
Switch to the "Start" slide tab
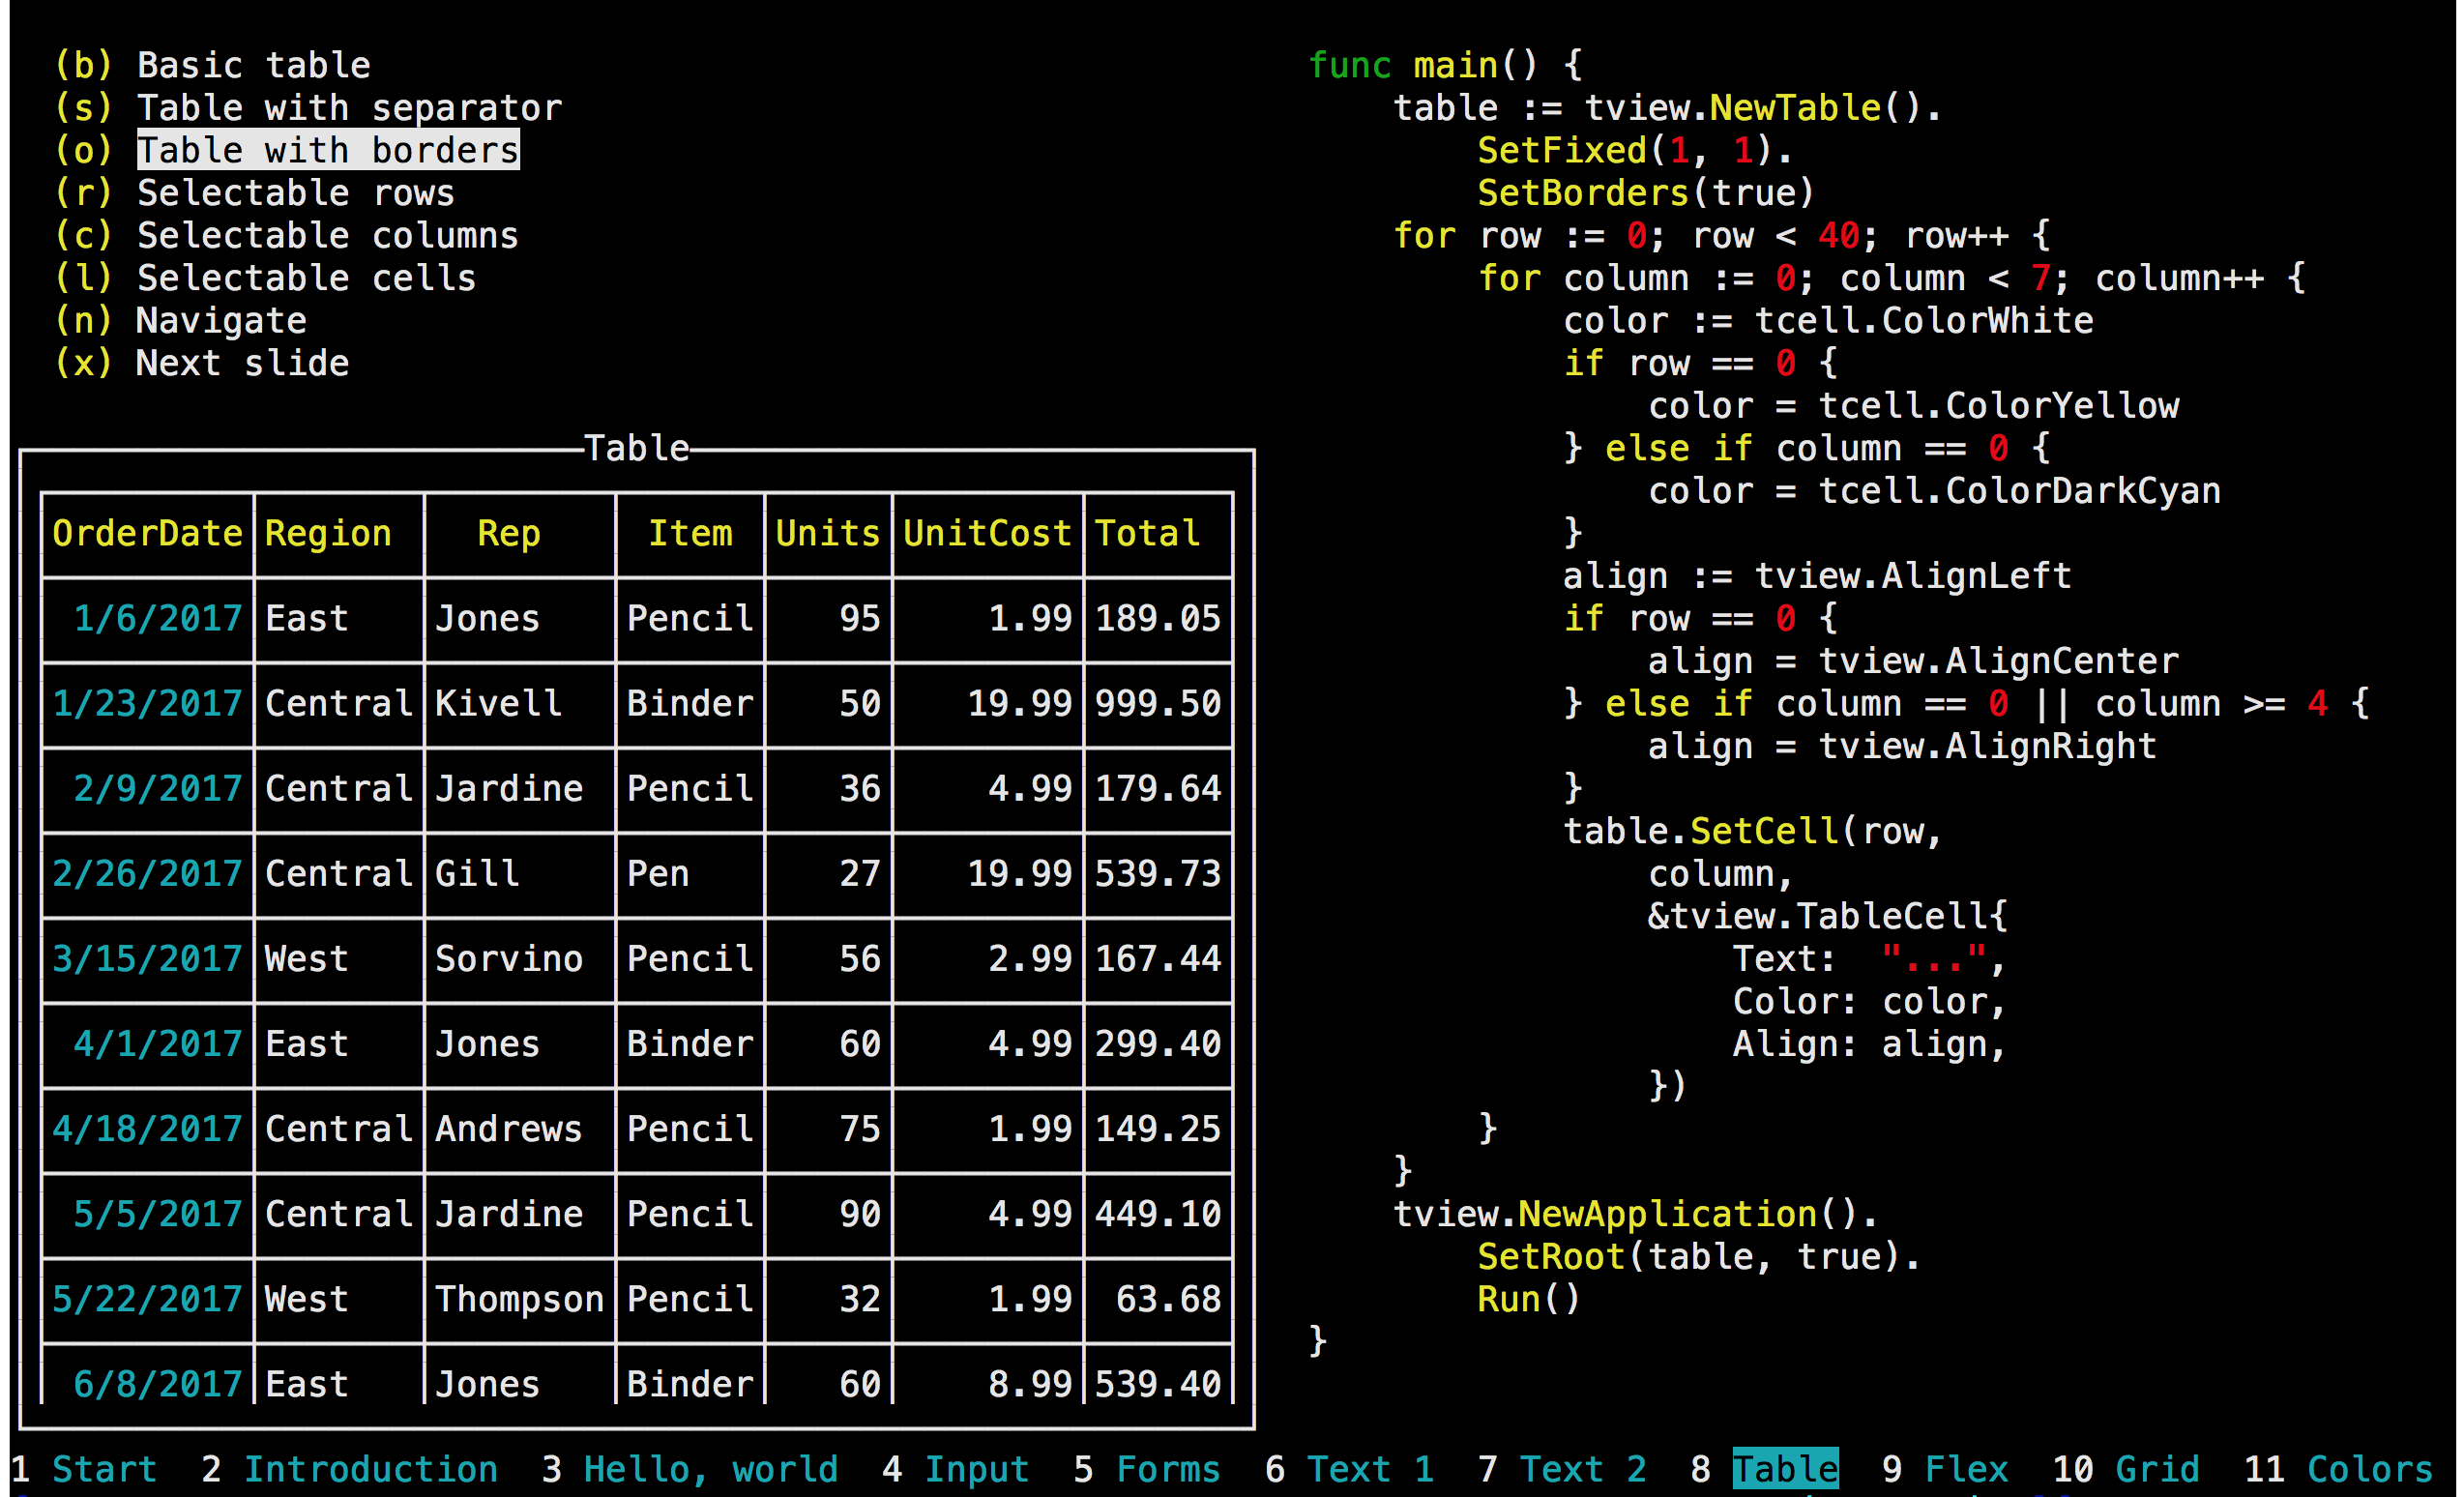[x=103, y=1468]
